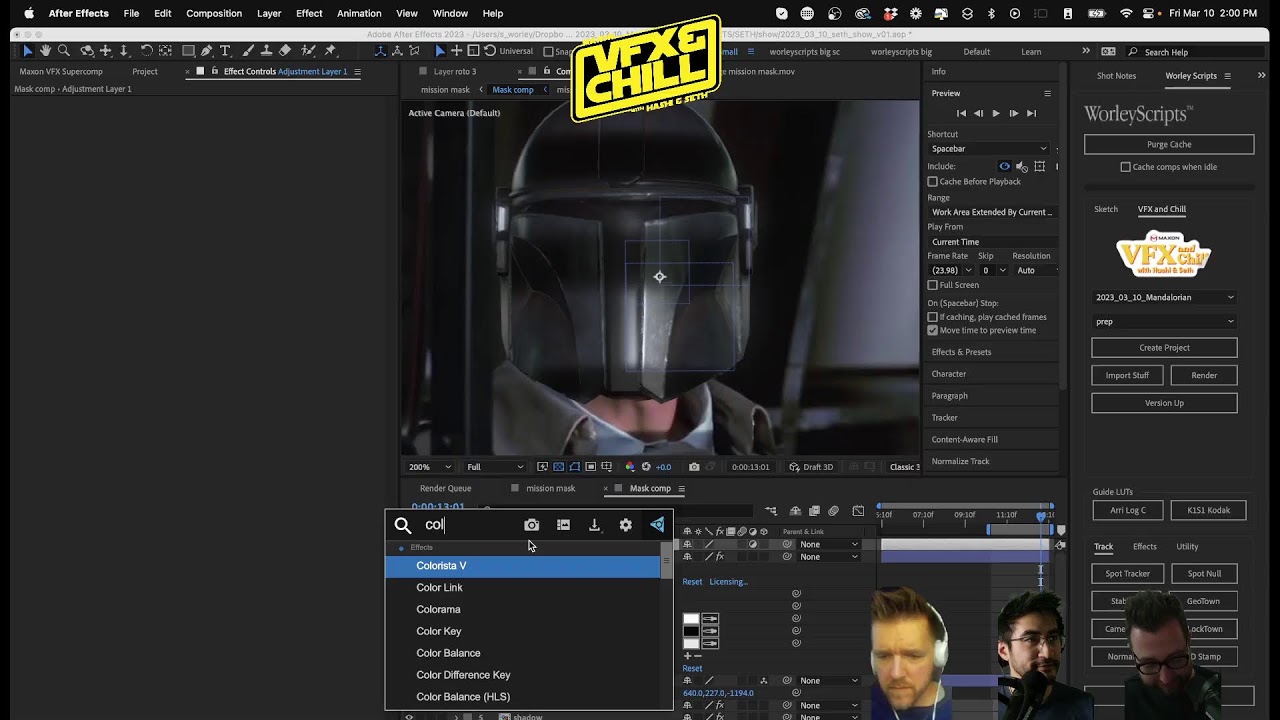1280x720 pixels.
Task: Check Cache Before Playback
Action: (x=933, y=182)
